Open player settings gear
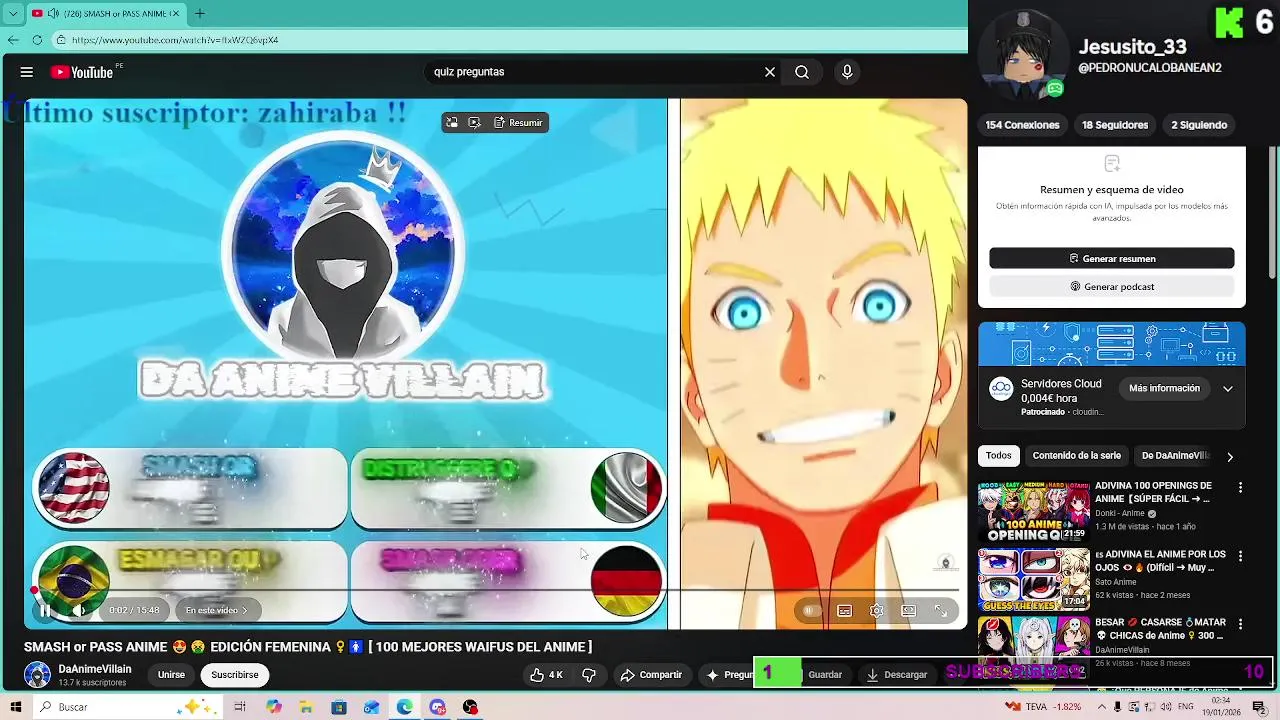1280x720 pixels. (877, 610)
